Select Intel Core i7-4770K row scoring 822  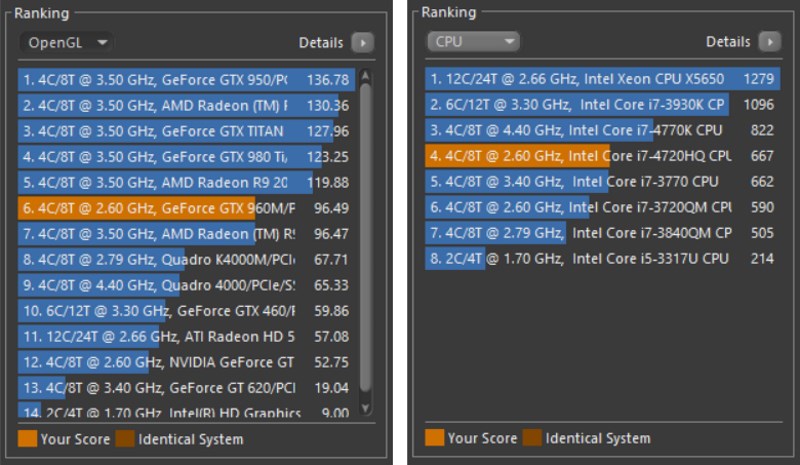(603, 130)
